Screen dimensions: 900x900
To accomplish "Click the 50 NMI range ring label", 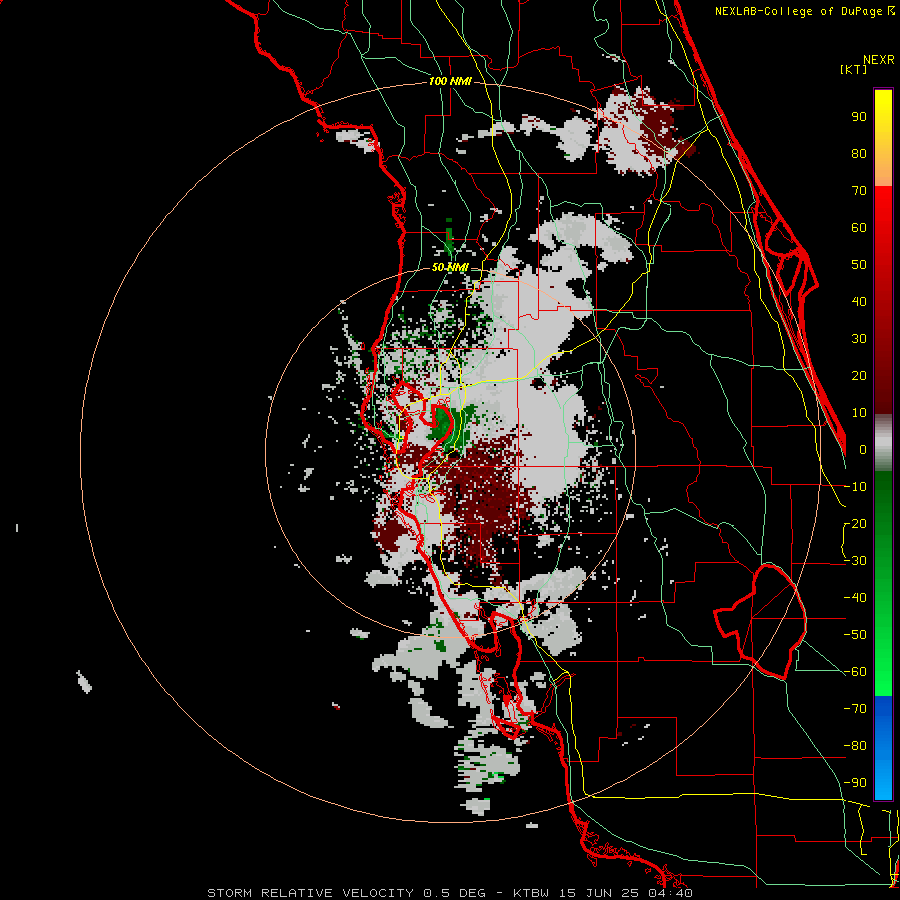I will (450, 267).
